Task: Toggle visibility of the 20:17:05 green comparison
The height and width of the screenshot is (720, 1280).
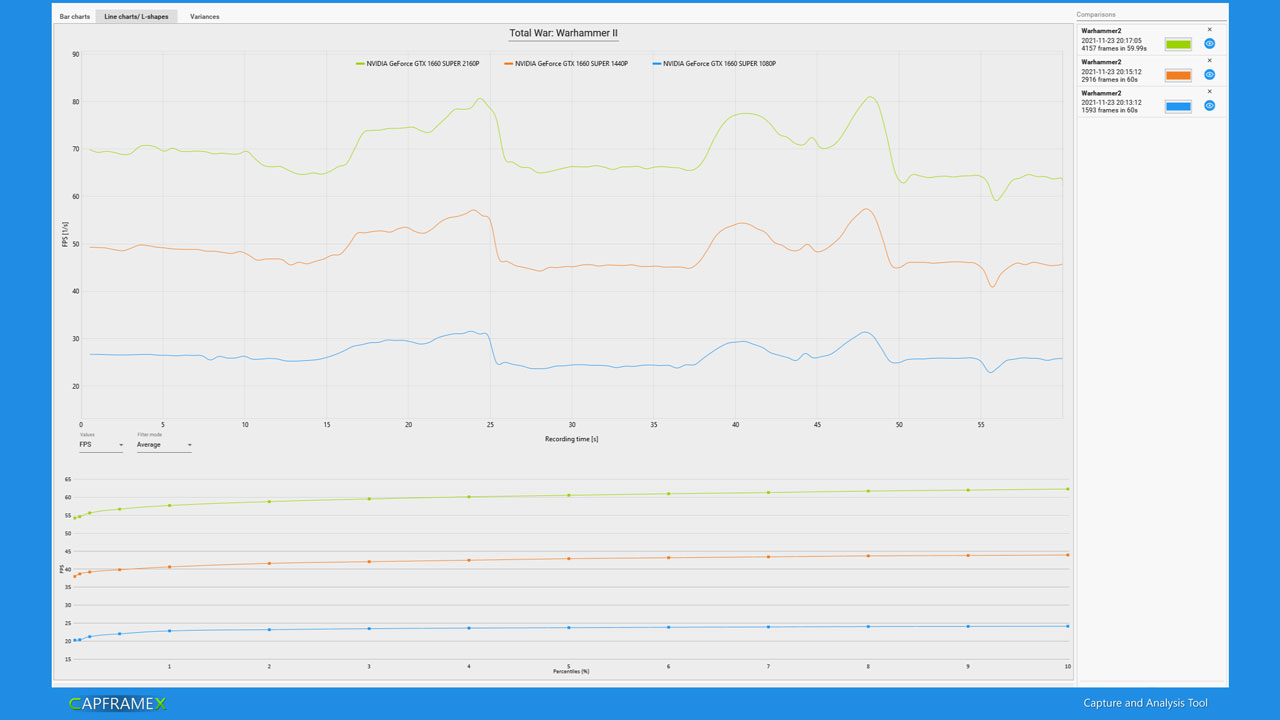Action: click(1209, 44)
